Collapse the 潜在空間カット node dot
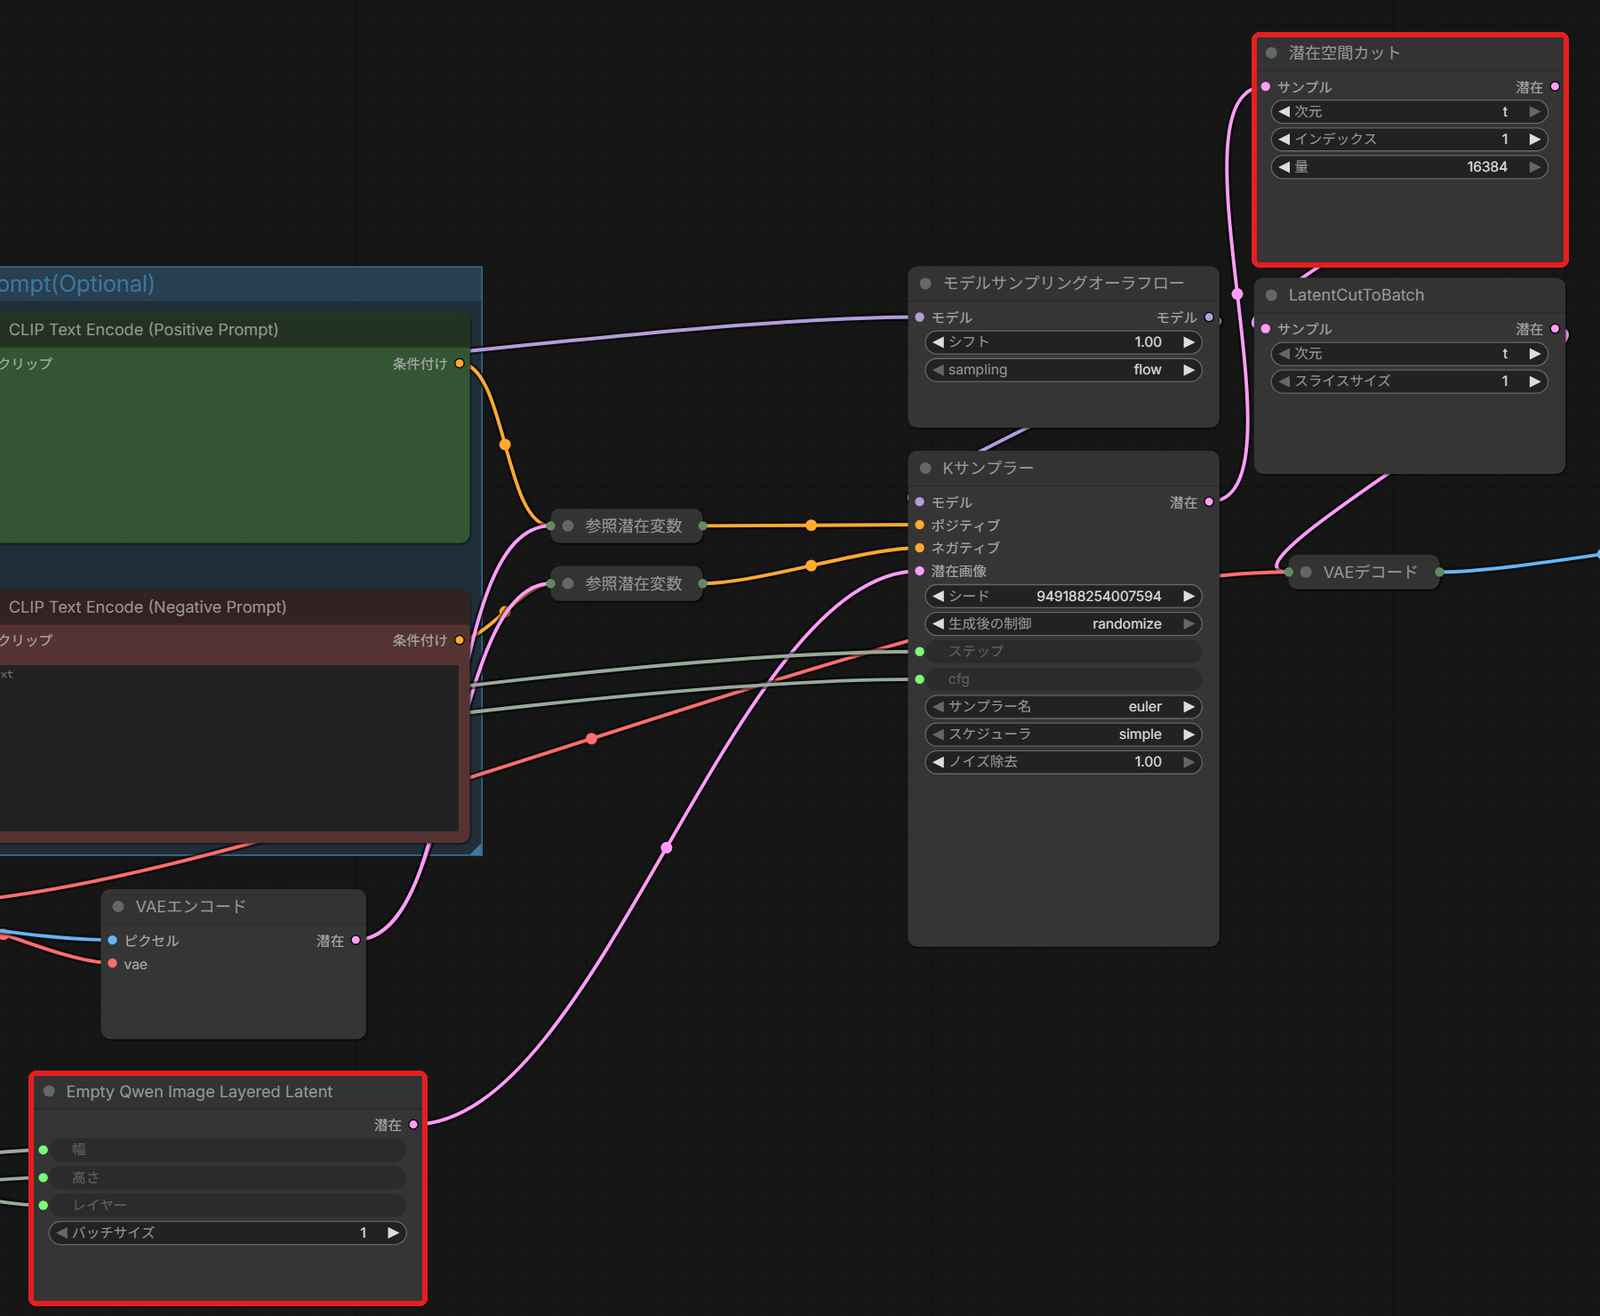 [1271, 53]
